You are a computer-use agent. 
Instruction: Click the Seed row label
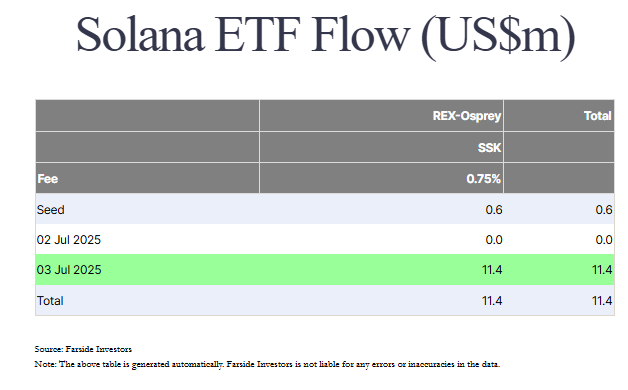coord(50,209)
